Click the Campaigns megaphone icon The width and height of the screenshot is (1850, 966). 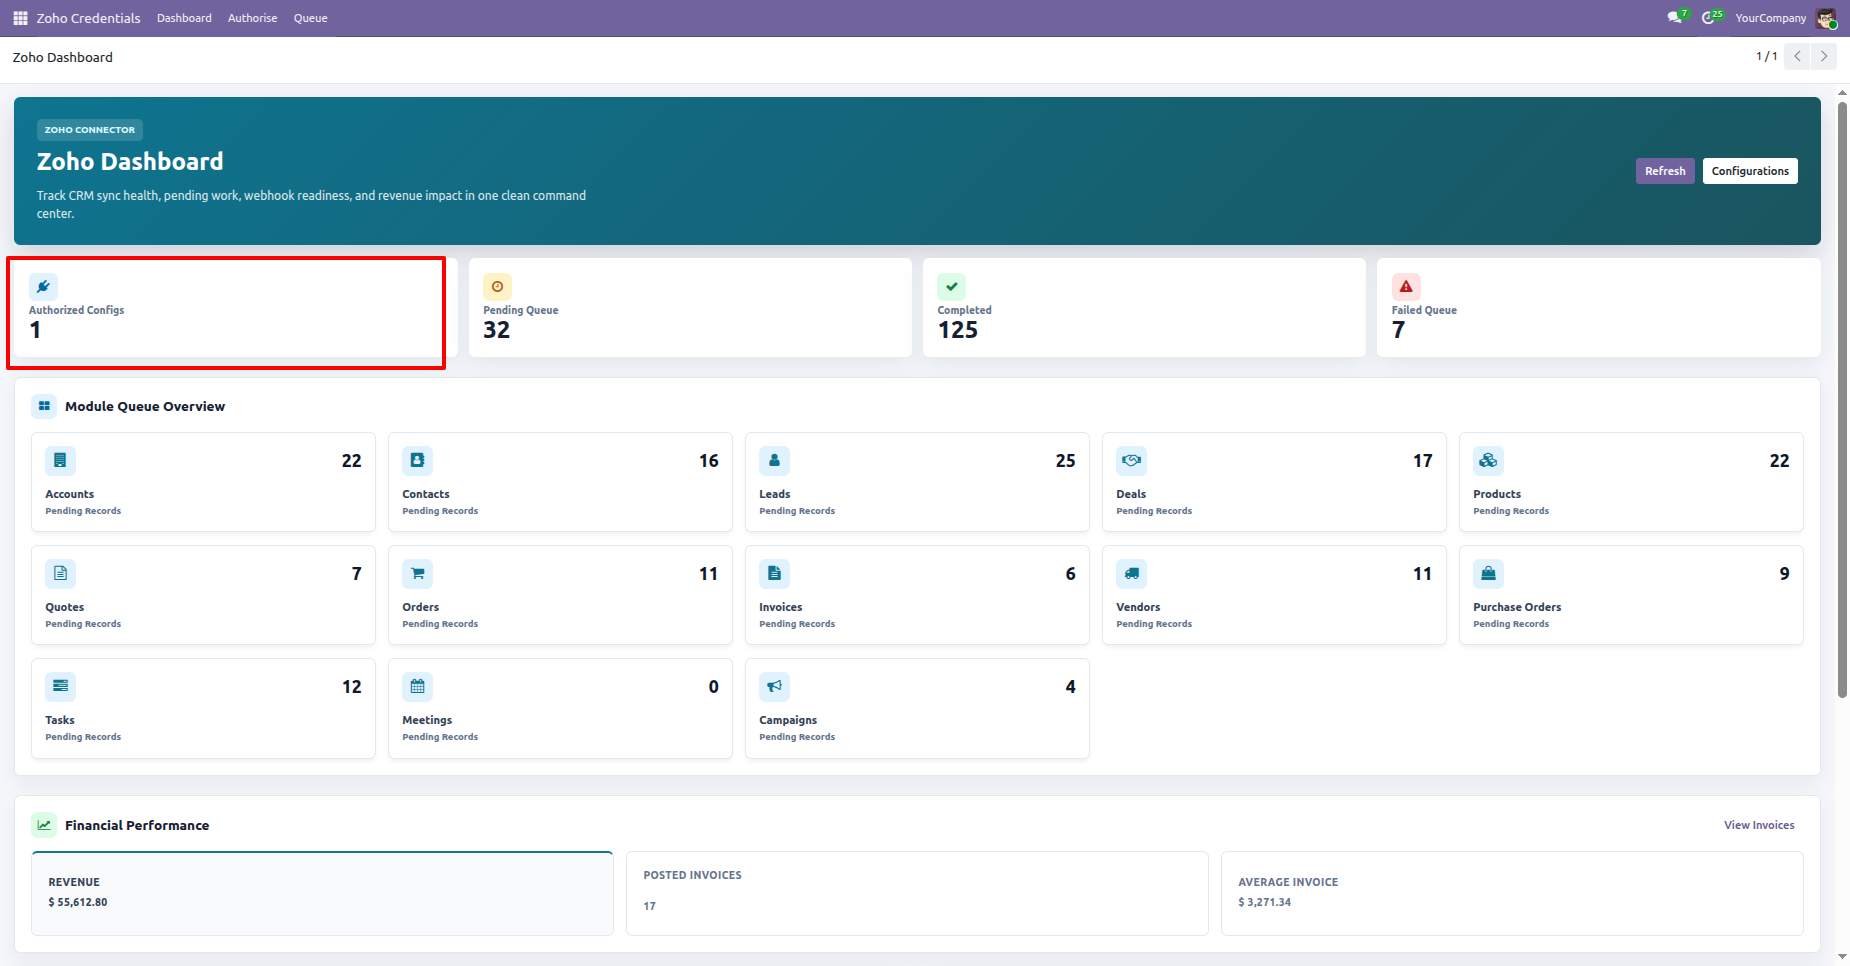774,687
